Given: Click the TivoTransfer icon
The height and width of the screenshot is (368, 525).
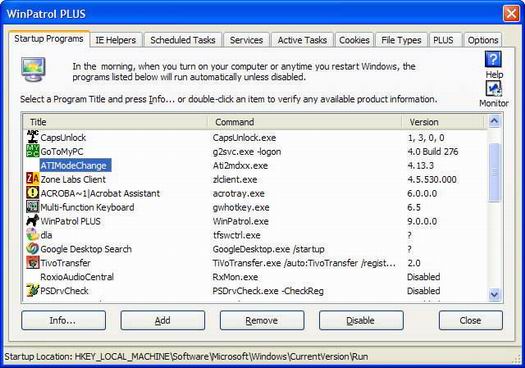Looking at the screenshot, I should pos(32,263).
